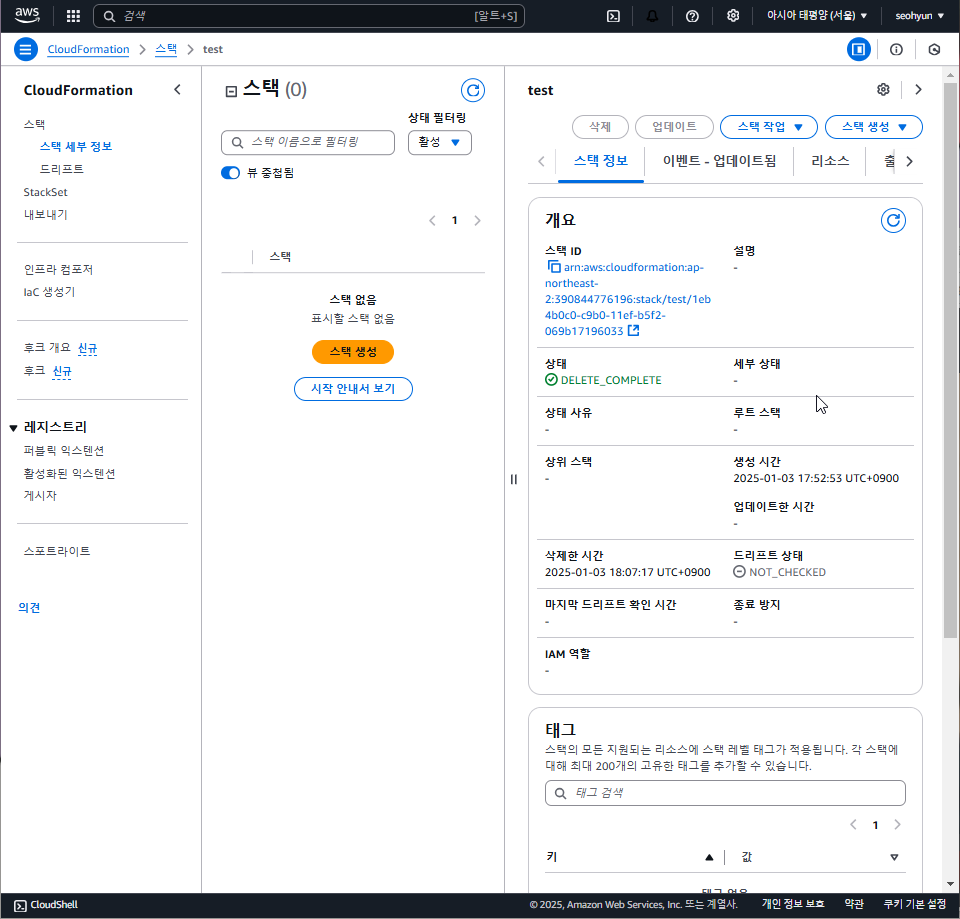The width and height of the screenshot is (960, 919).
Task: Refresh the stacks list
Action: (473, 91)
